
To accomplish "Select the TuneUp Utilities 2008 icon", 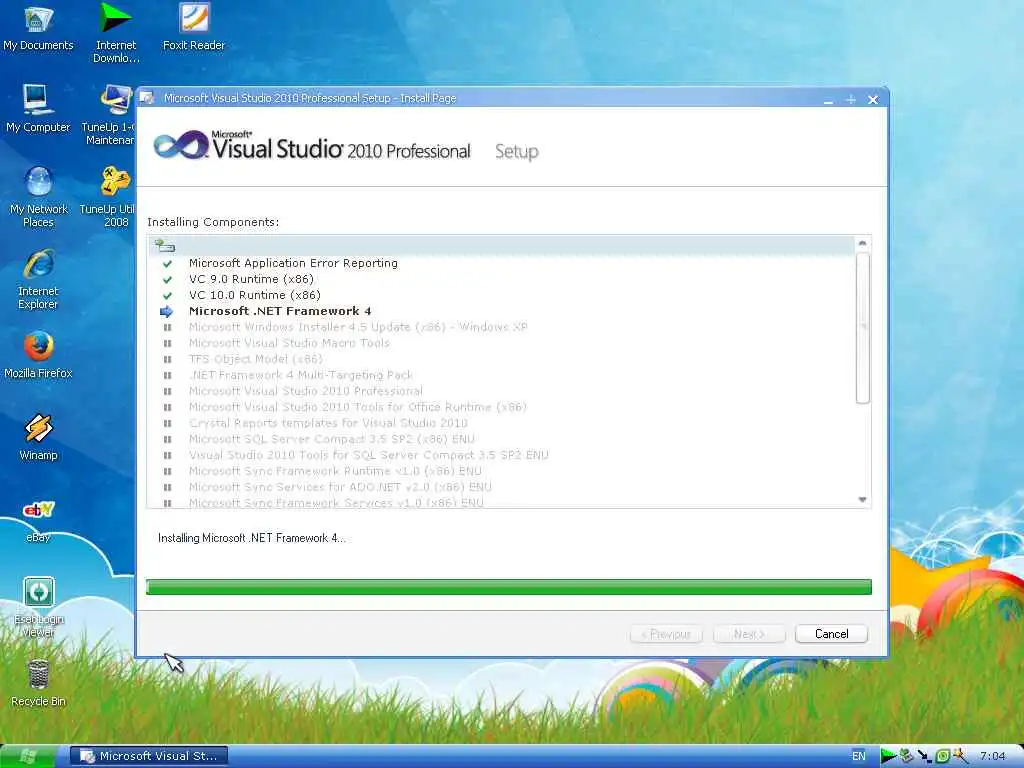I will click(x=108, y=197).
